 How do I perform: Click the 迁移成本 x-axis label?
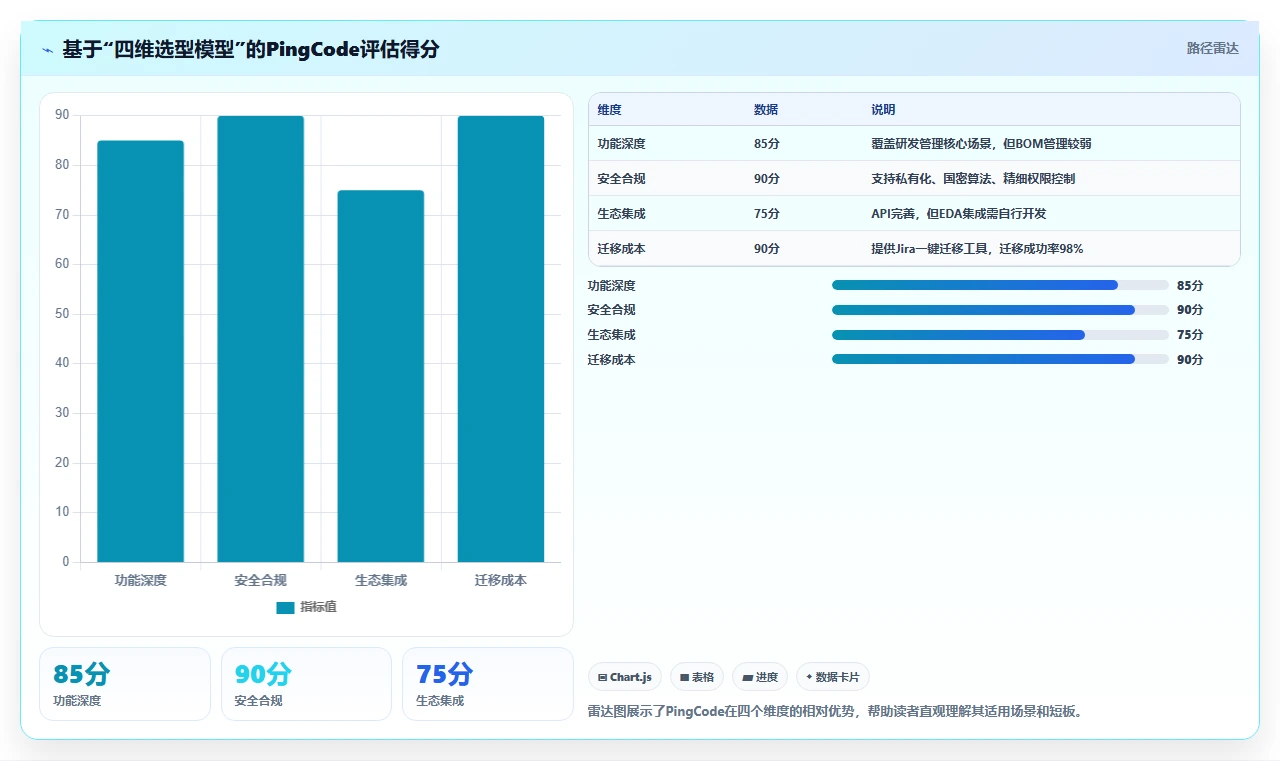tap(501, 580)
